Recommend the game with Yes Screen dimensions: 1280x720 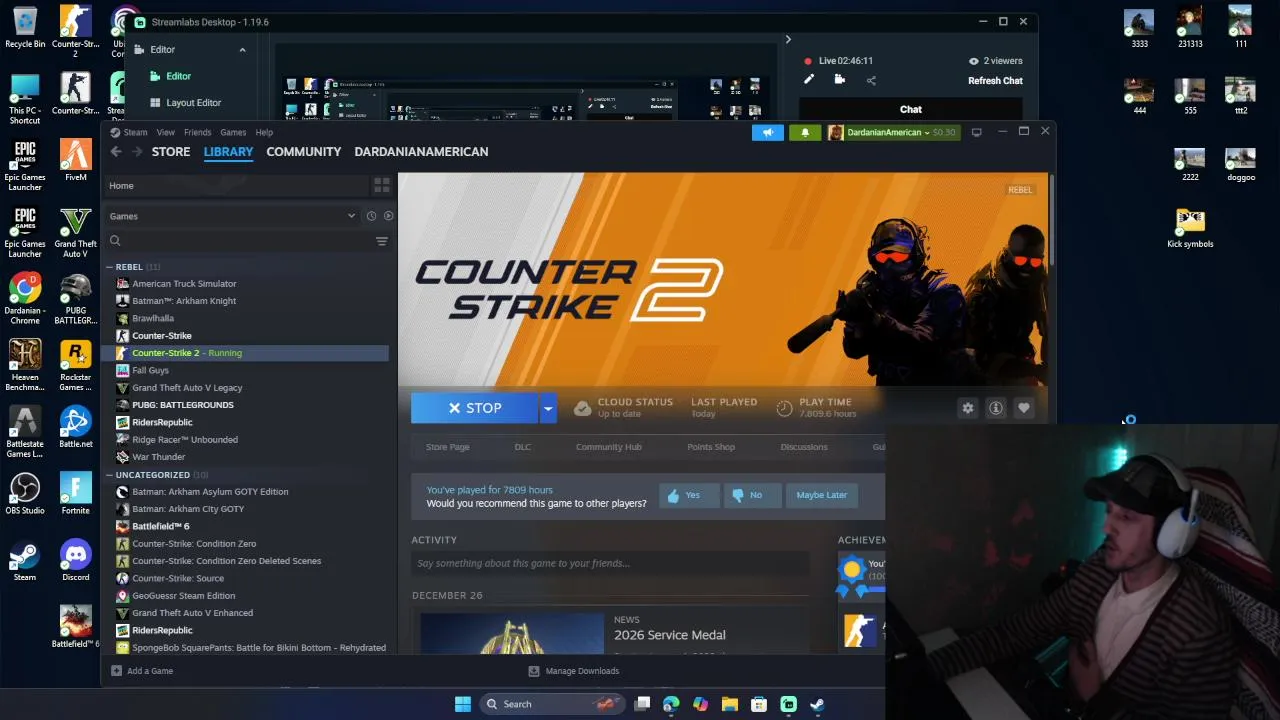click(x=689, y=495)
